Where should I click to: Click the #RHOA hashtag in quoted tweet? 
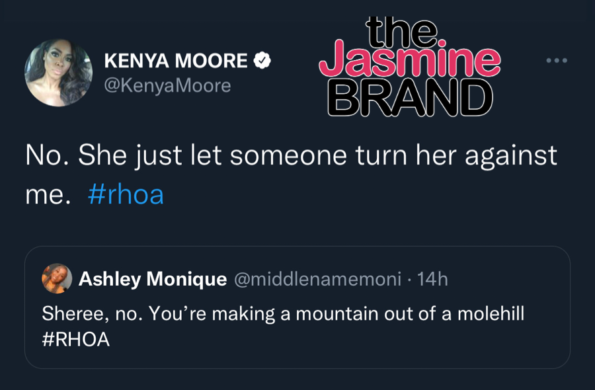pyautogui.click(x=76, y=339)
